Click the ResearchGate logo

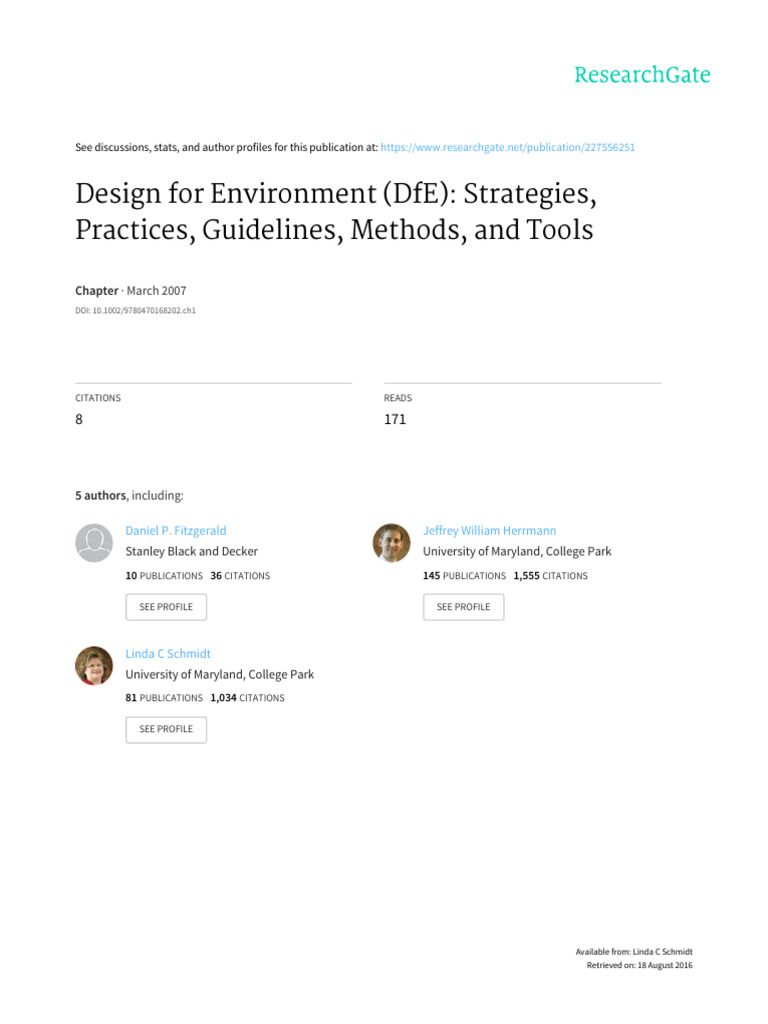pos(642,75)
